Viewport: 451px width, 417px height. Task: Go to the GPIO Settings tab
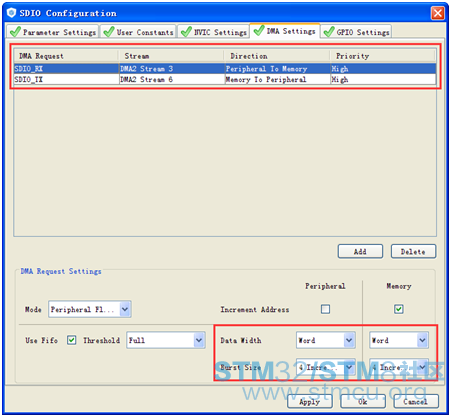coord(356,32)
